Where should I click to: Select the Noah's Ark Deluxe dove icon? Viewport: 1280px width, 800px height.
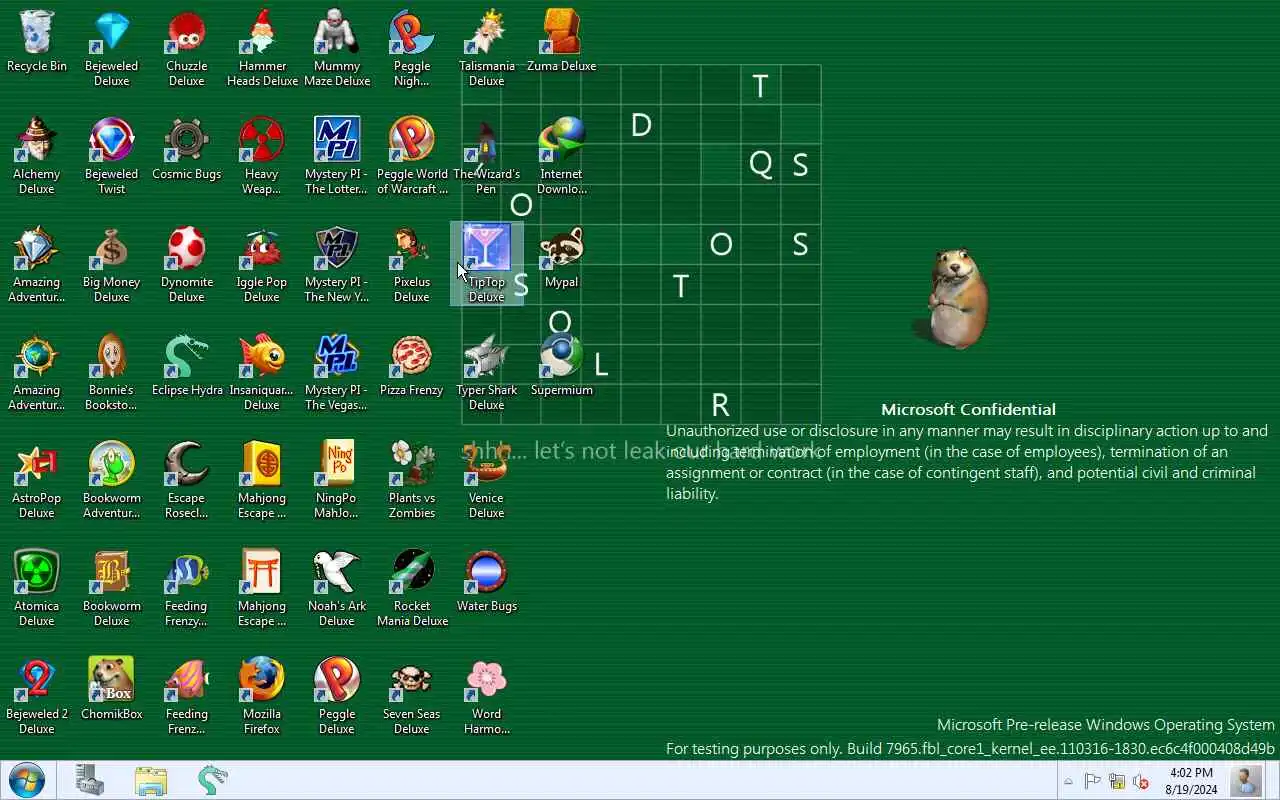pos(337,588)
